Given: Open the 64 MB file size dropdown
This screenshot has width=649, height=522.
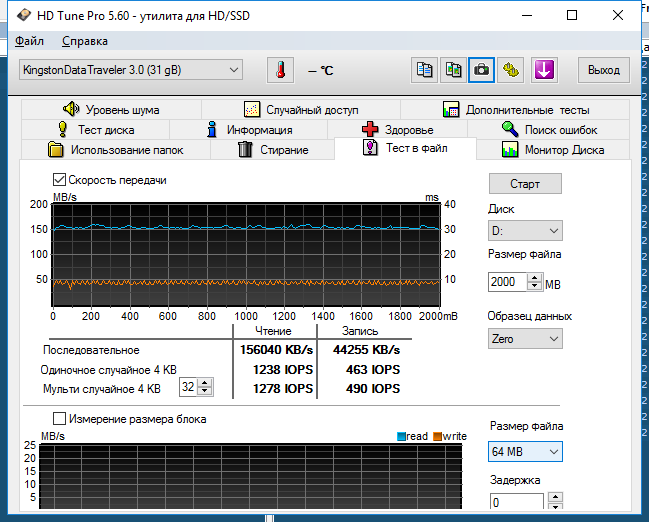Looking at the screenshot, I should pyautogui.click(x=525, y=452).
